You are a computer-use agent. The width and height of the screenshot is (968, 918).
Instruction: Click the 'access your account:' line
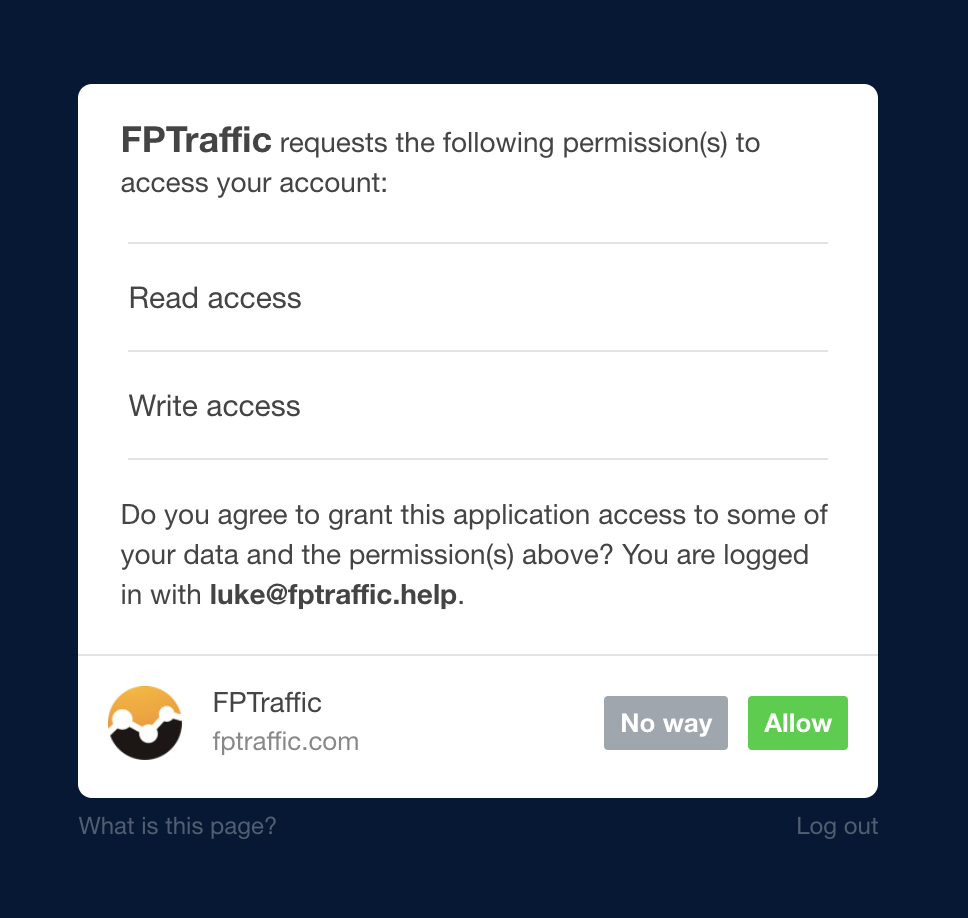[254, 183]
